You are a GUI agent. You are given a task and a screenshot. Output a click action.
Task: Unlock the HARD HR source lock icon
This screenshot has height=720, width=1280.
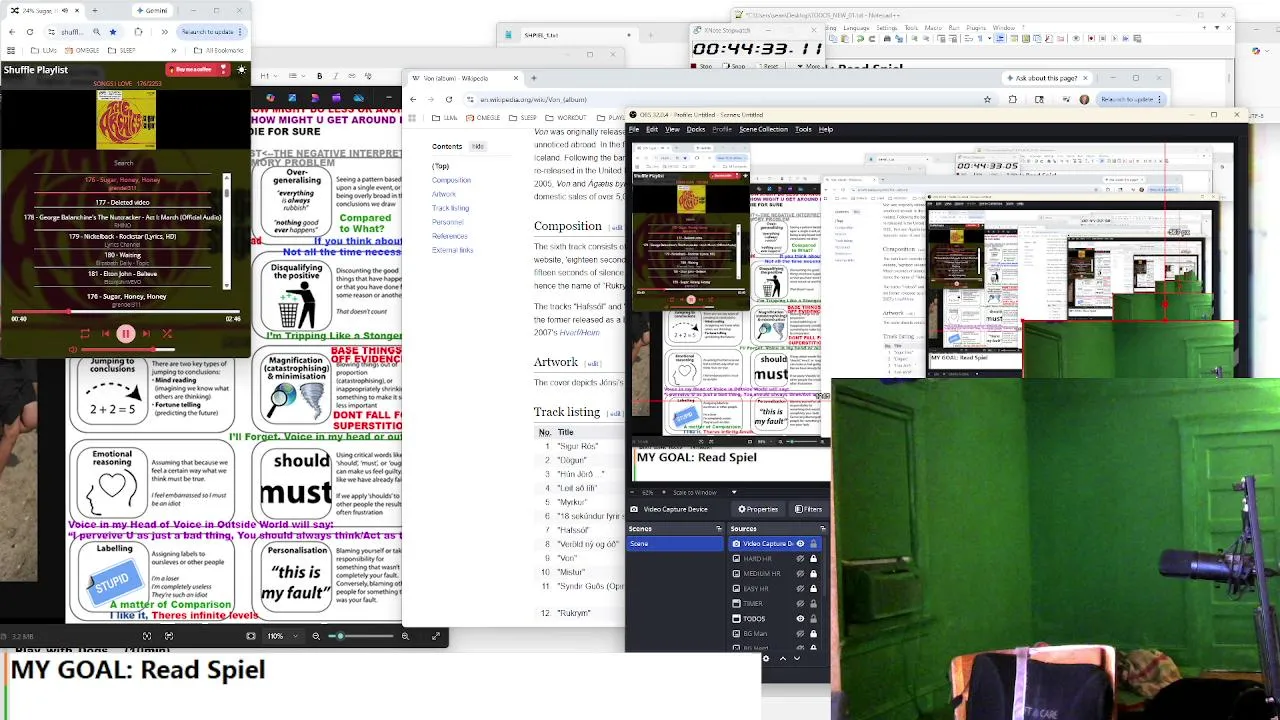tap(813, 559)
